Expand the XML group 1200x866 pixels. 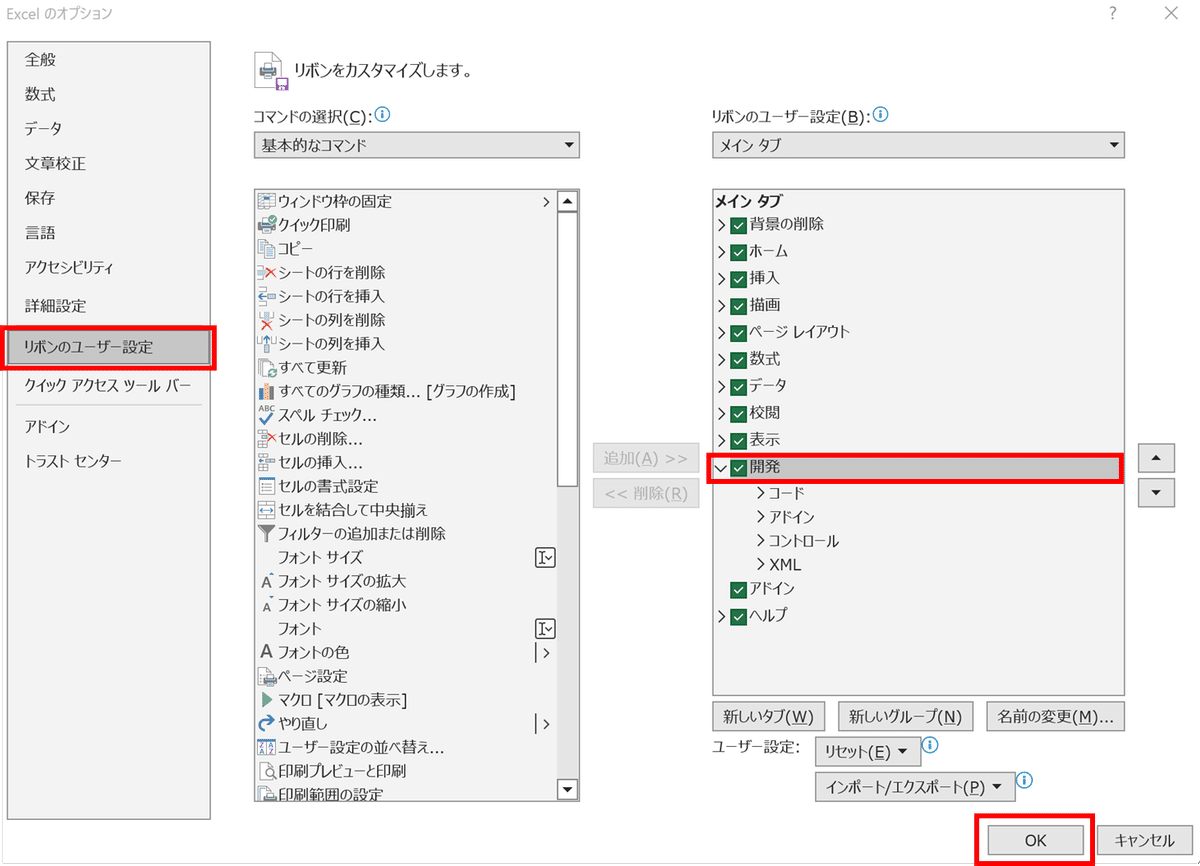[761, 565]
